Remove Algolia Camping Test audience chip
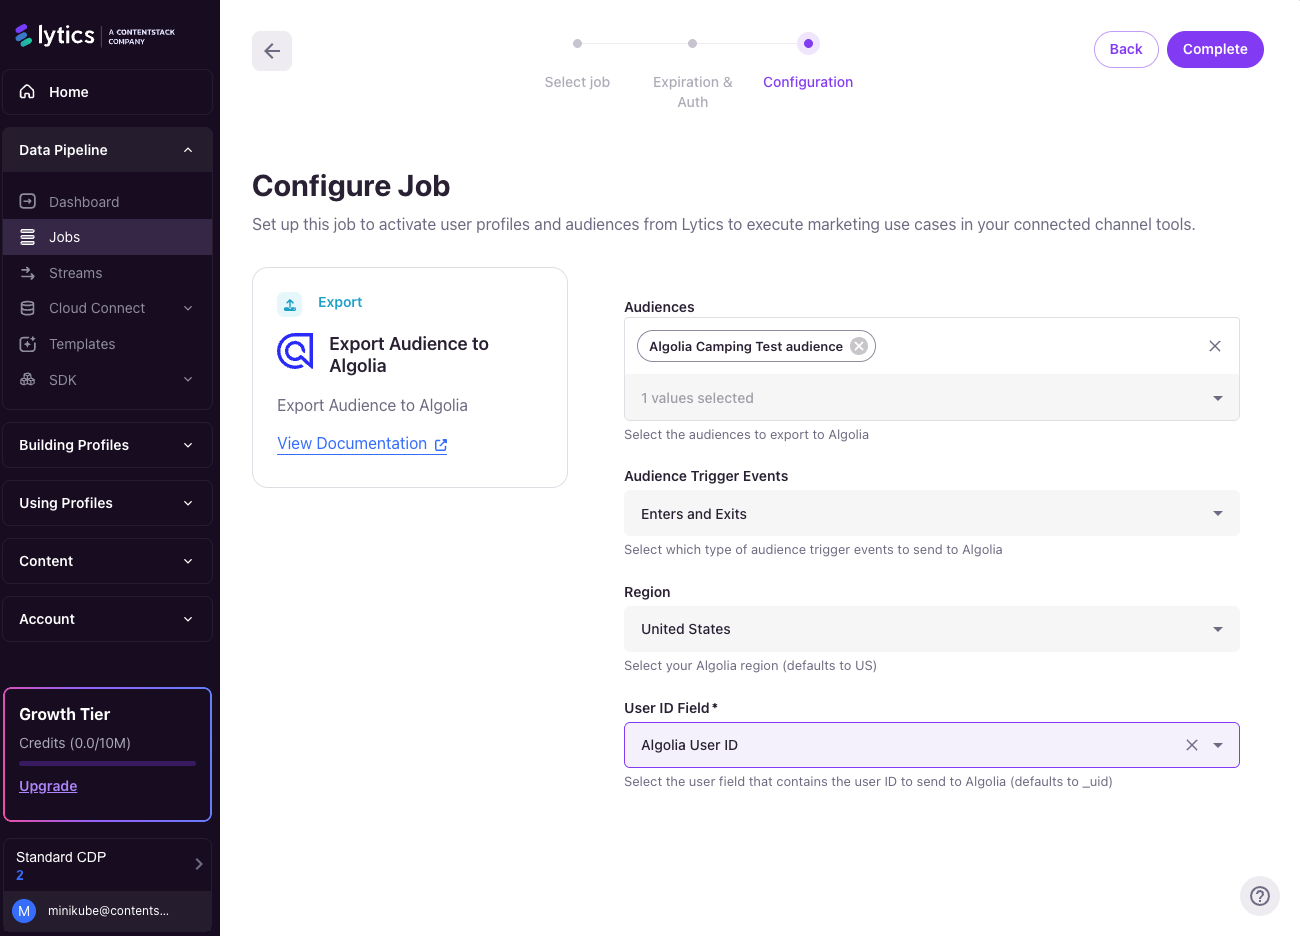 (859, 346)
